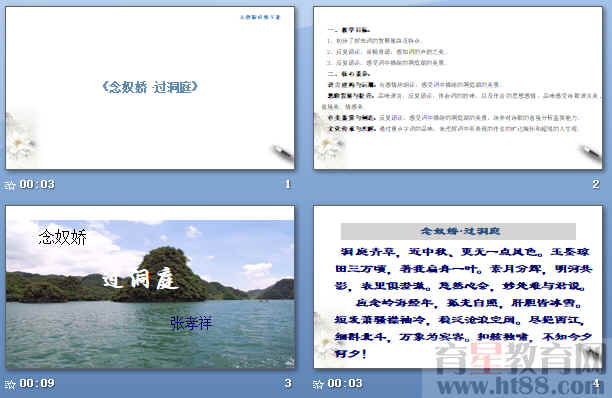Click the flower decoration on slide 2
The height and width of the screenshot is (398, 612).
[330, 139]
